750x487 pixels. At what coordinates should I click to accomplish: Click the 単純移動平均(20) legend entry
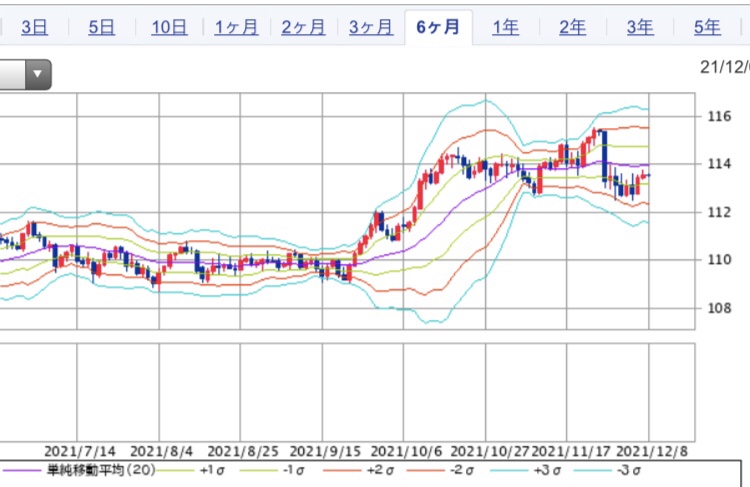pos(101,470)
